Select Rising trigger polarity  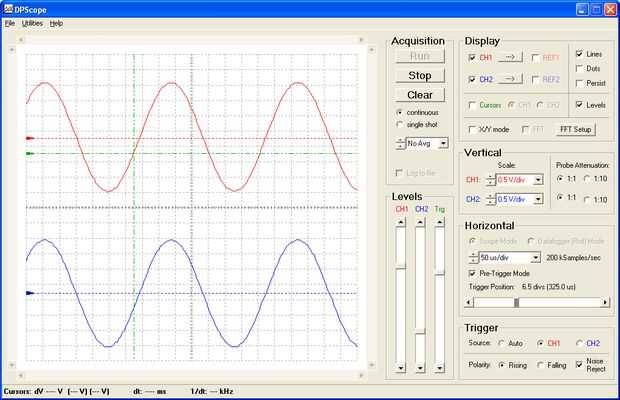[501, 365]
